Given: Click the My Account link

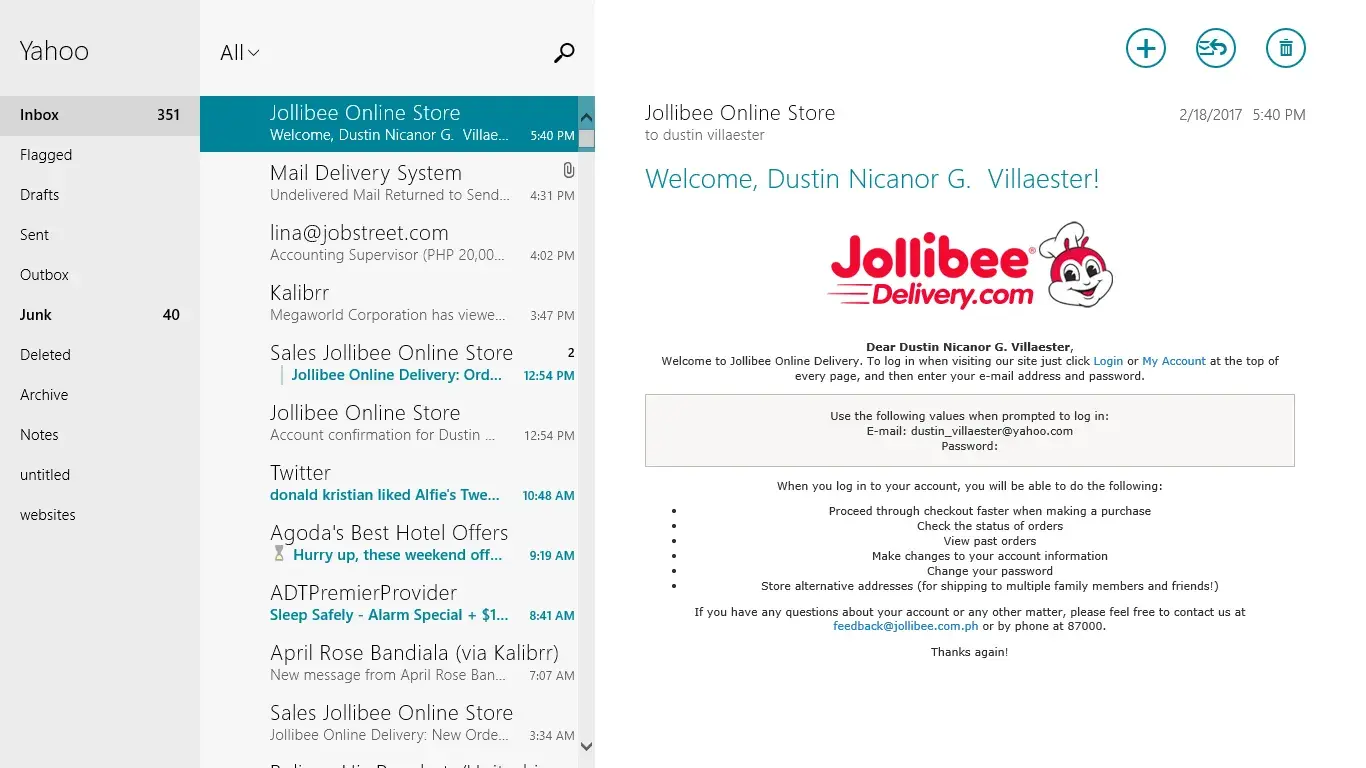Looking at the screenshot, I should (x=1174, y=361).
